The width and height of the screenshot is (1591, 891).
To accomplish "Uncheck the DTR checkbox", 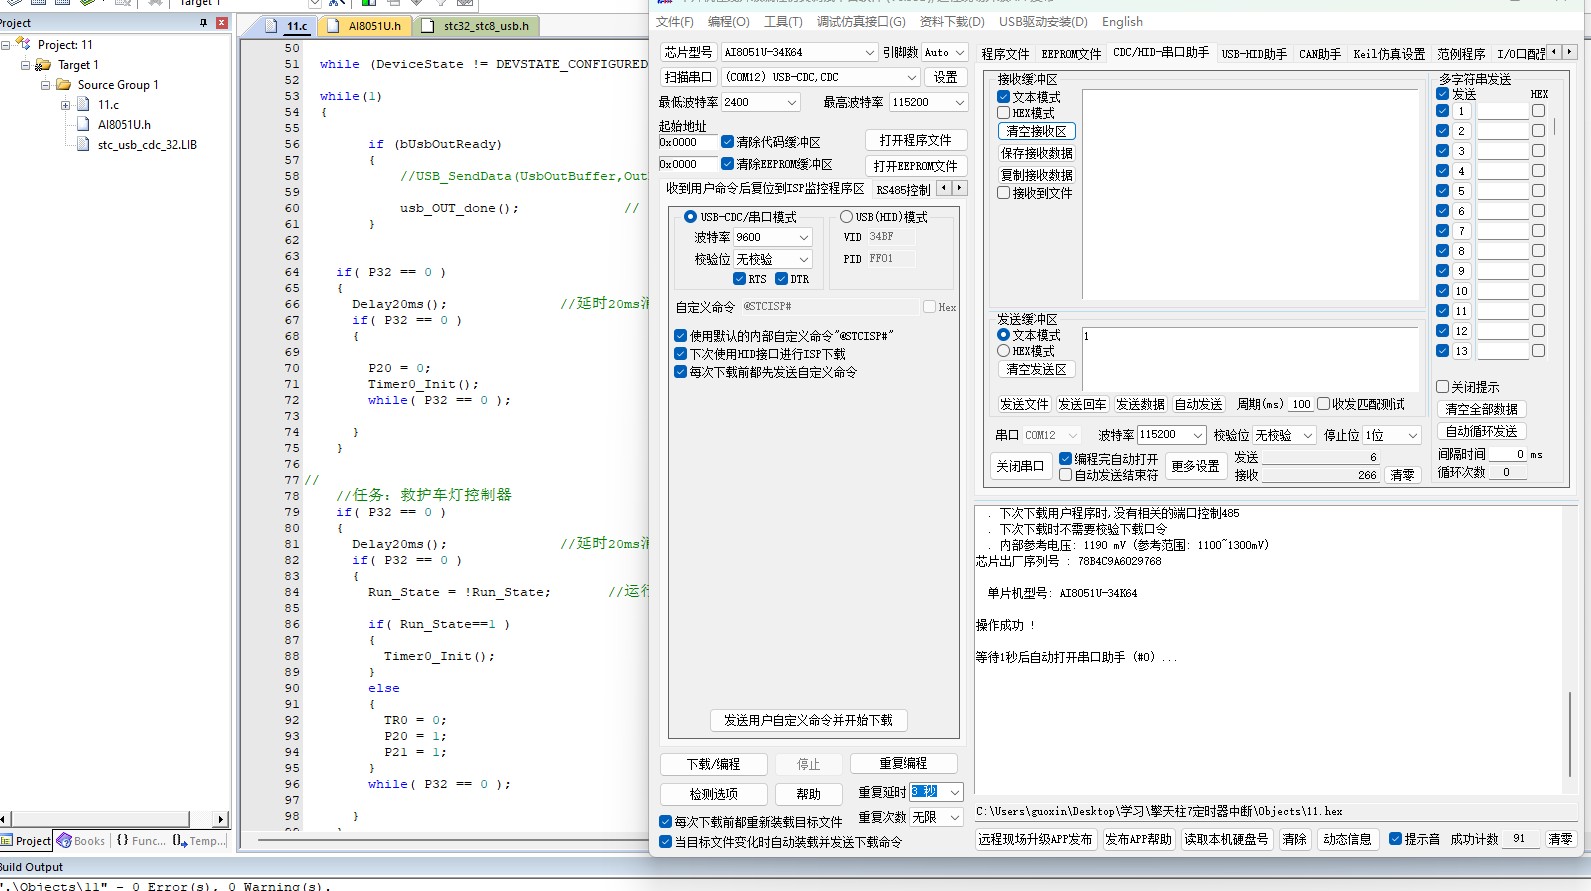I will coord(782,279).
